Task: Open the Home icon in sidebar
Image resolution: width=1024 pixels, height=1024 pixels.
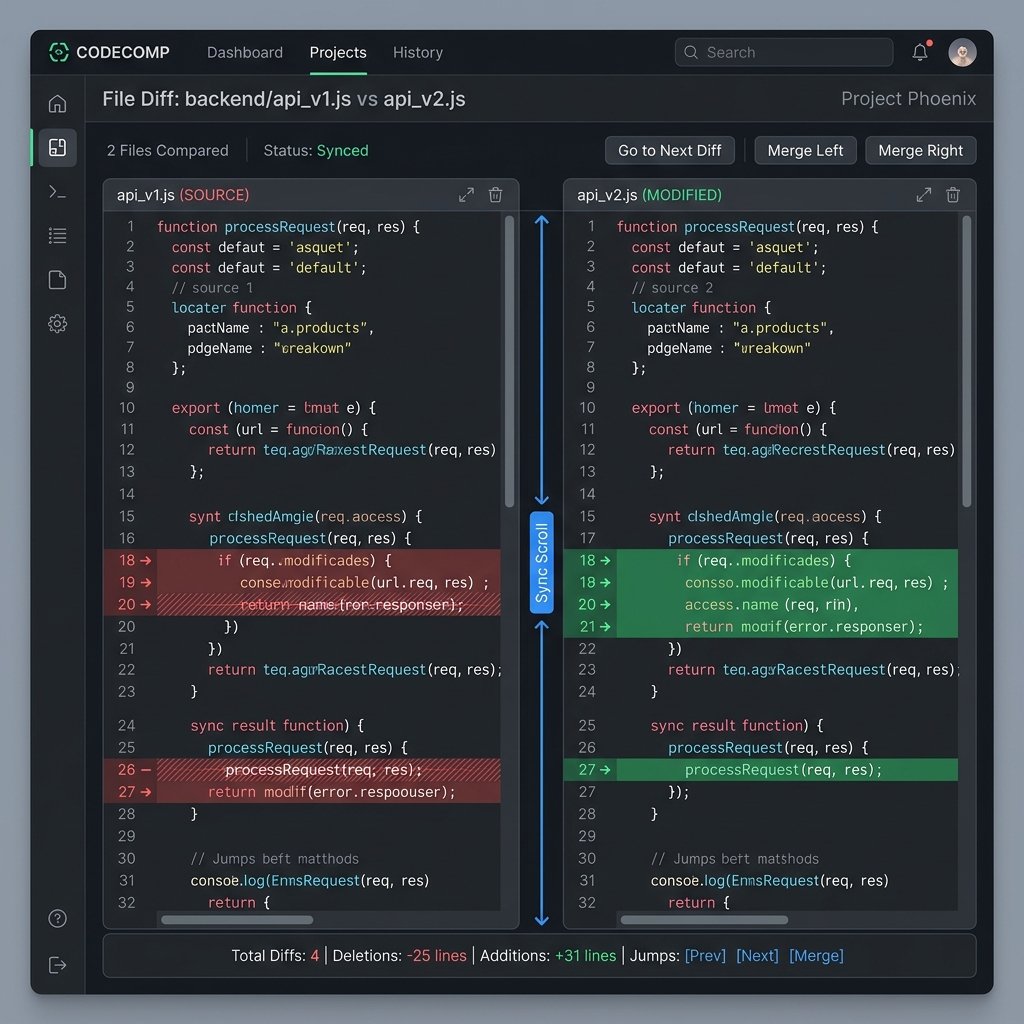Action: coord(57,103)
